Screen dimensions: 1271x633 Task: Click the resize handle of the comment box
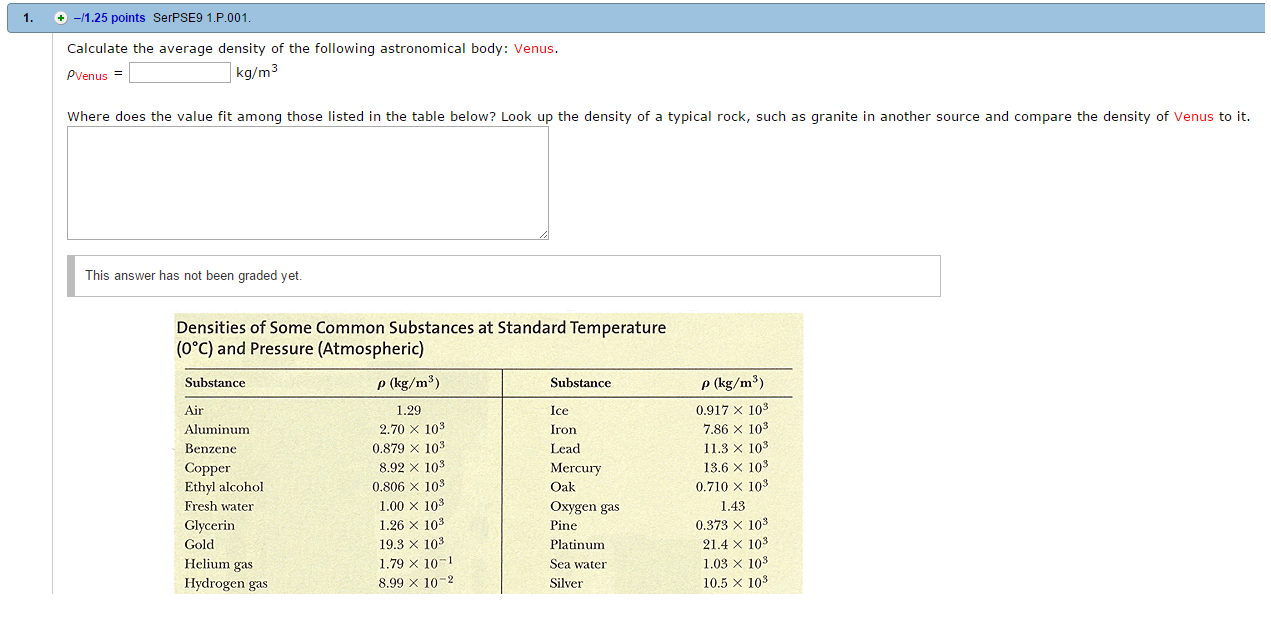point(545,235)
